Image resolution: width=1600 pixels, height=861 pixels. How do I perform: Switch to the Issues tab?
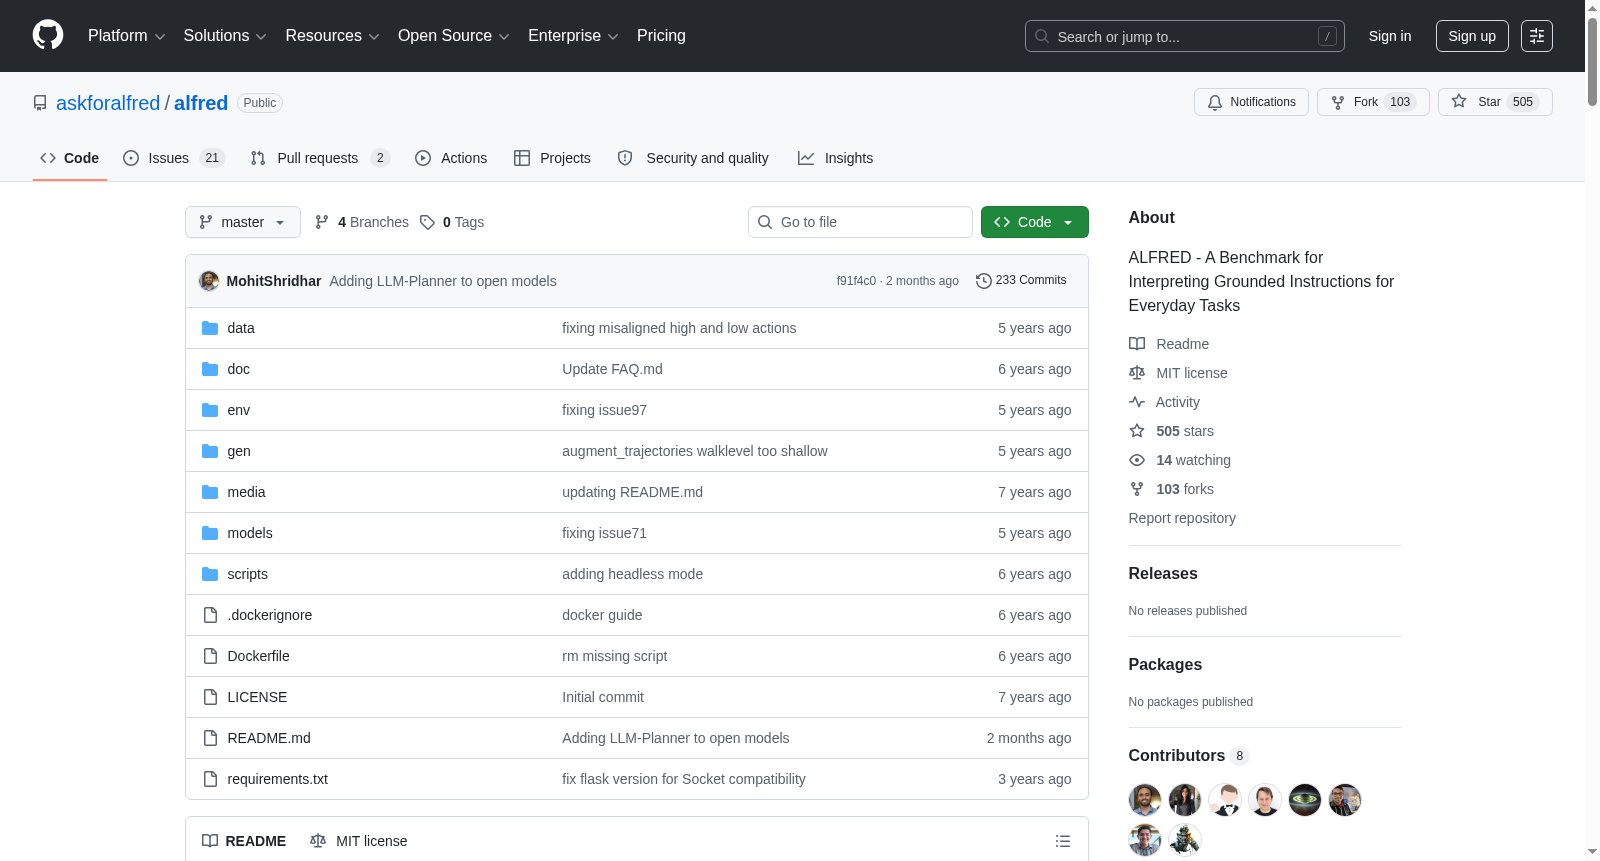pyautogui.click(x=174, y=158)
